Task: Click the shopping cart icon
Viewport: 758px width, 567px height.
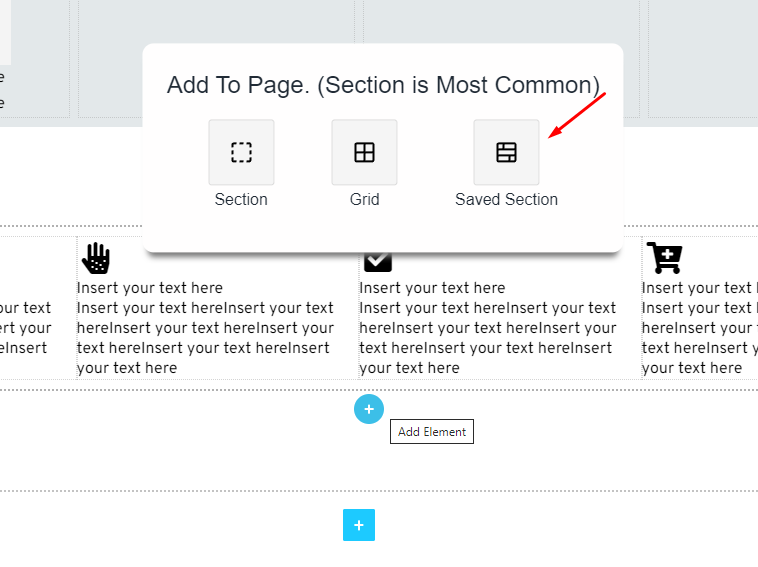Action: [664, 258]
